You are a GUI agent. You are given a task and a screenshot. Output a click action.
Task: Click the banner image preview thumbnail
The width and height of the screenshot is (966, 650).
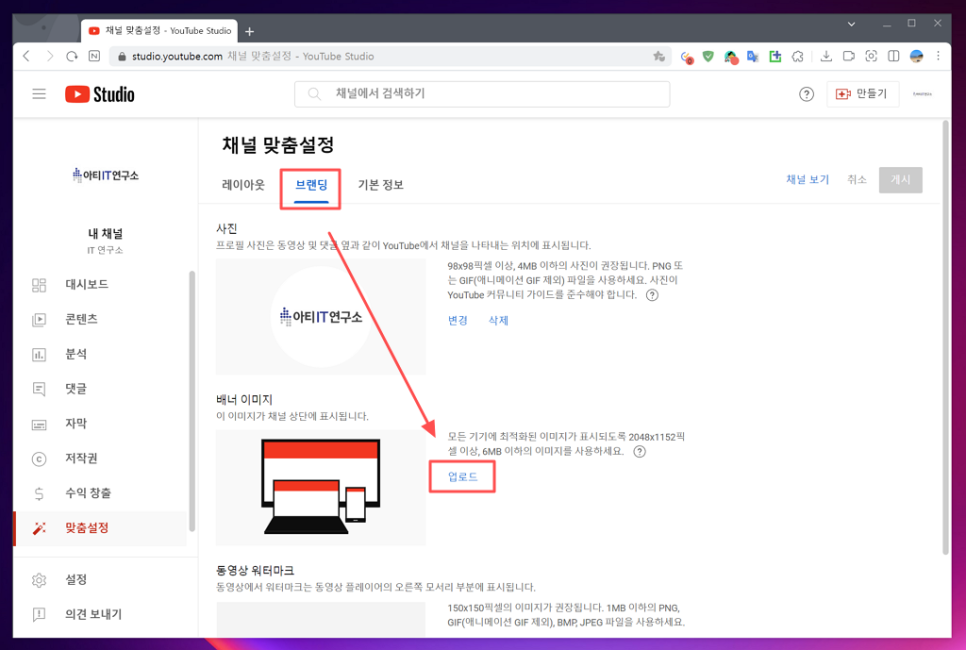pyautogui.click(x=320, y=487)
